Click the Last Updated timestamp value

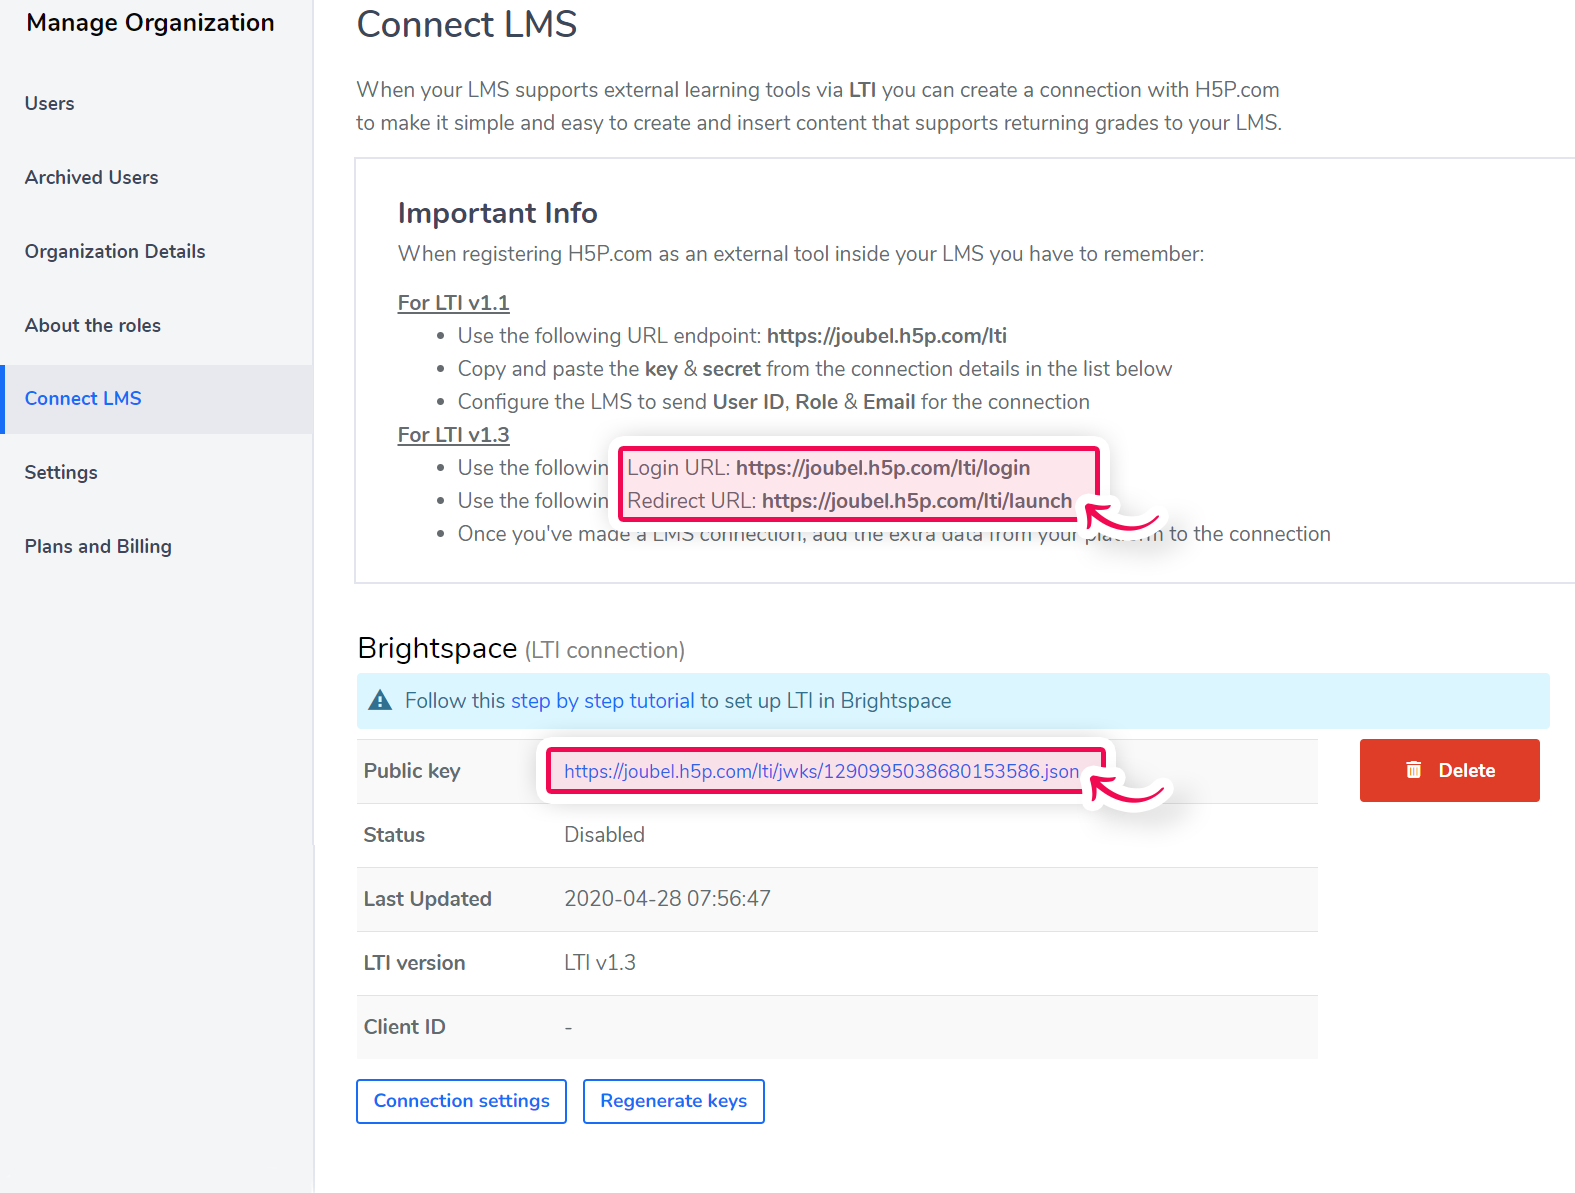[667, 899]
